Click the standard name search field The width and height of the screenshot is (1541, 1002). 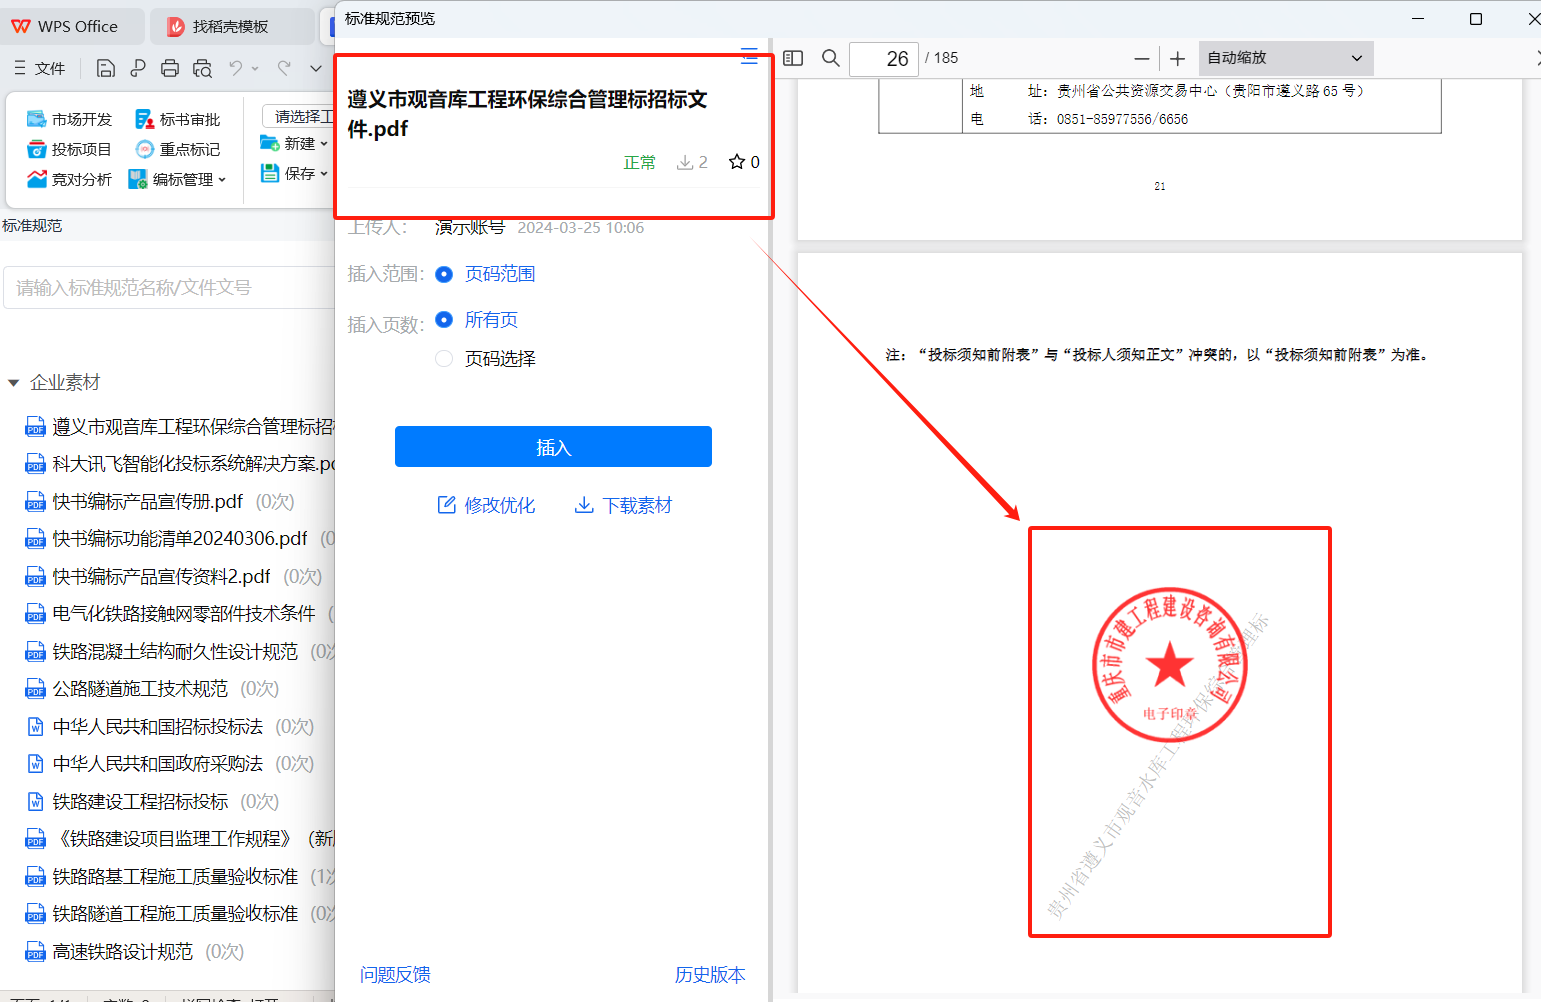tap(170, 288)
